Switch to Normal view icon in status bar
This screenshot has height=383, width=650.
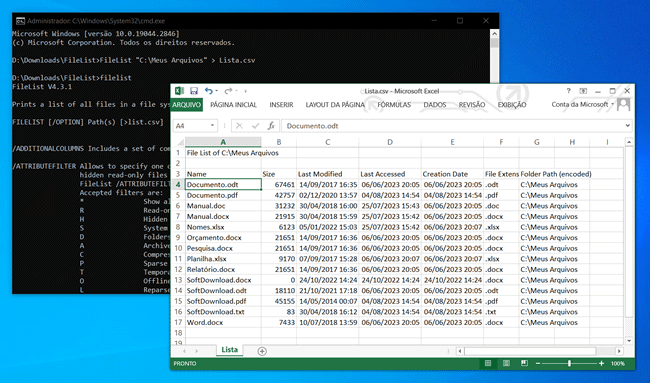[x=488, y=364]
